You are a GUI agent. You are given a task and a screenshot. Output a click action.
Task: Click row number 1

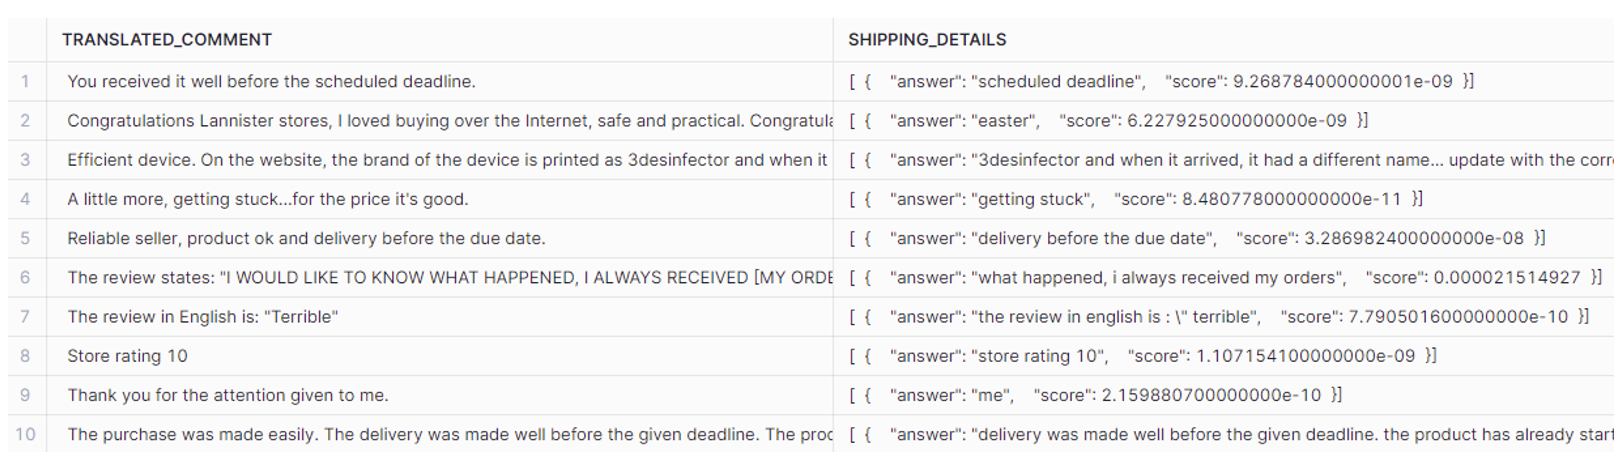click(x=26, y=82)
